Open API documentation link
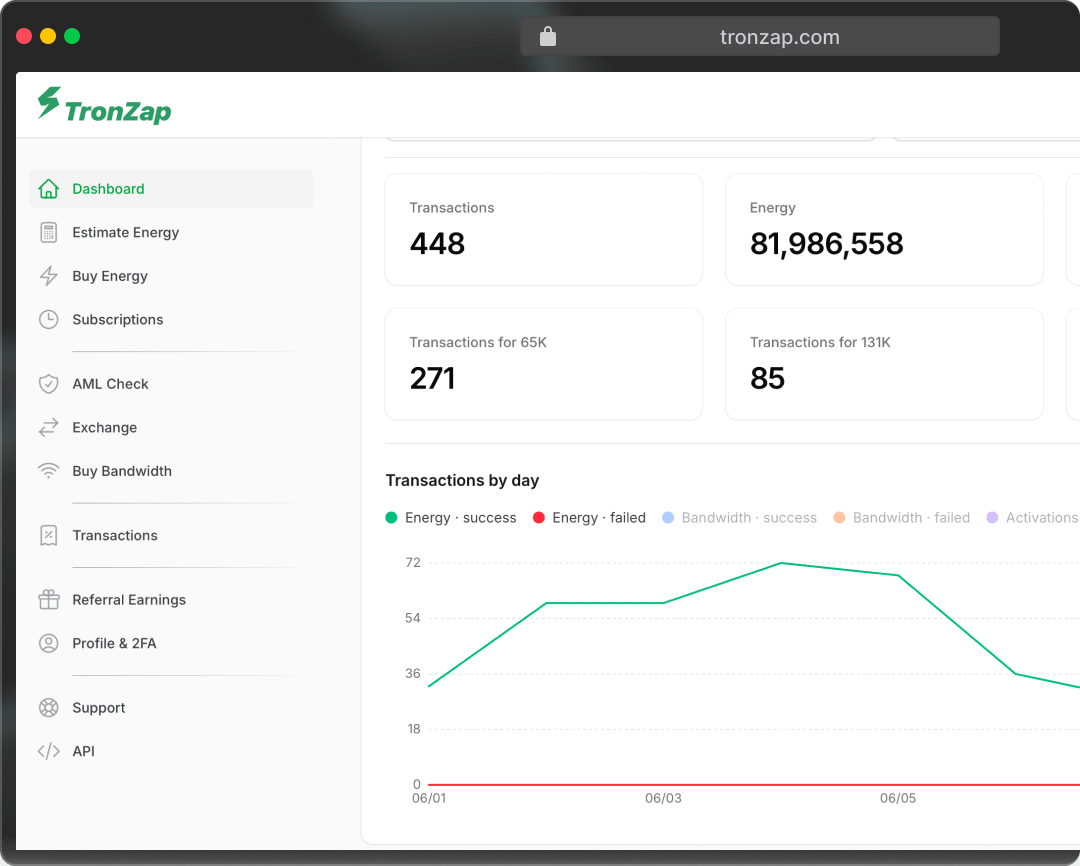 pos(172,751)
